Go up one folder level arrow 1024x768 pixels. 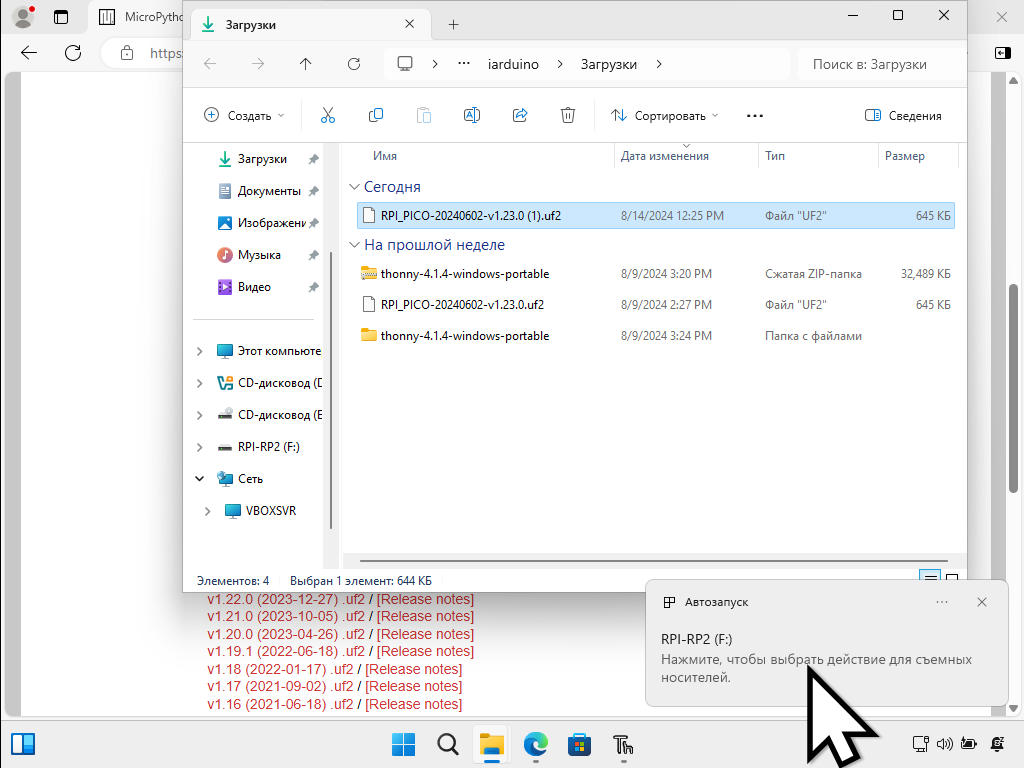[306, 64]
